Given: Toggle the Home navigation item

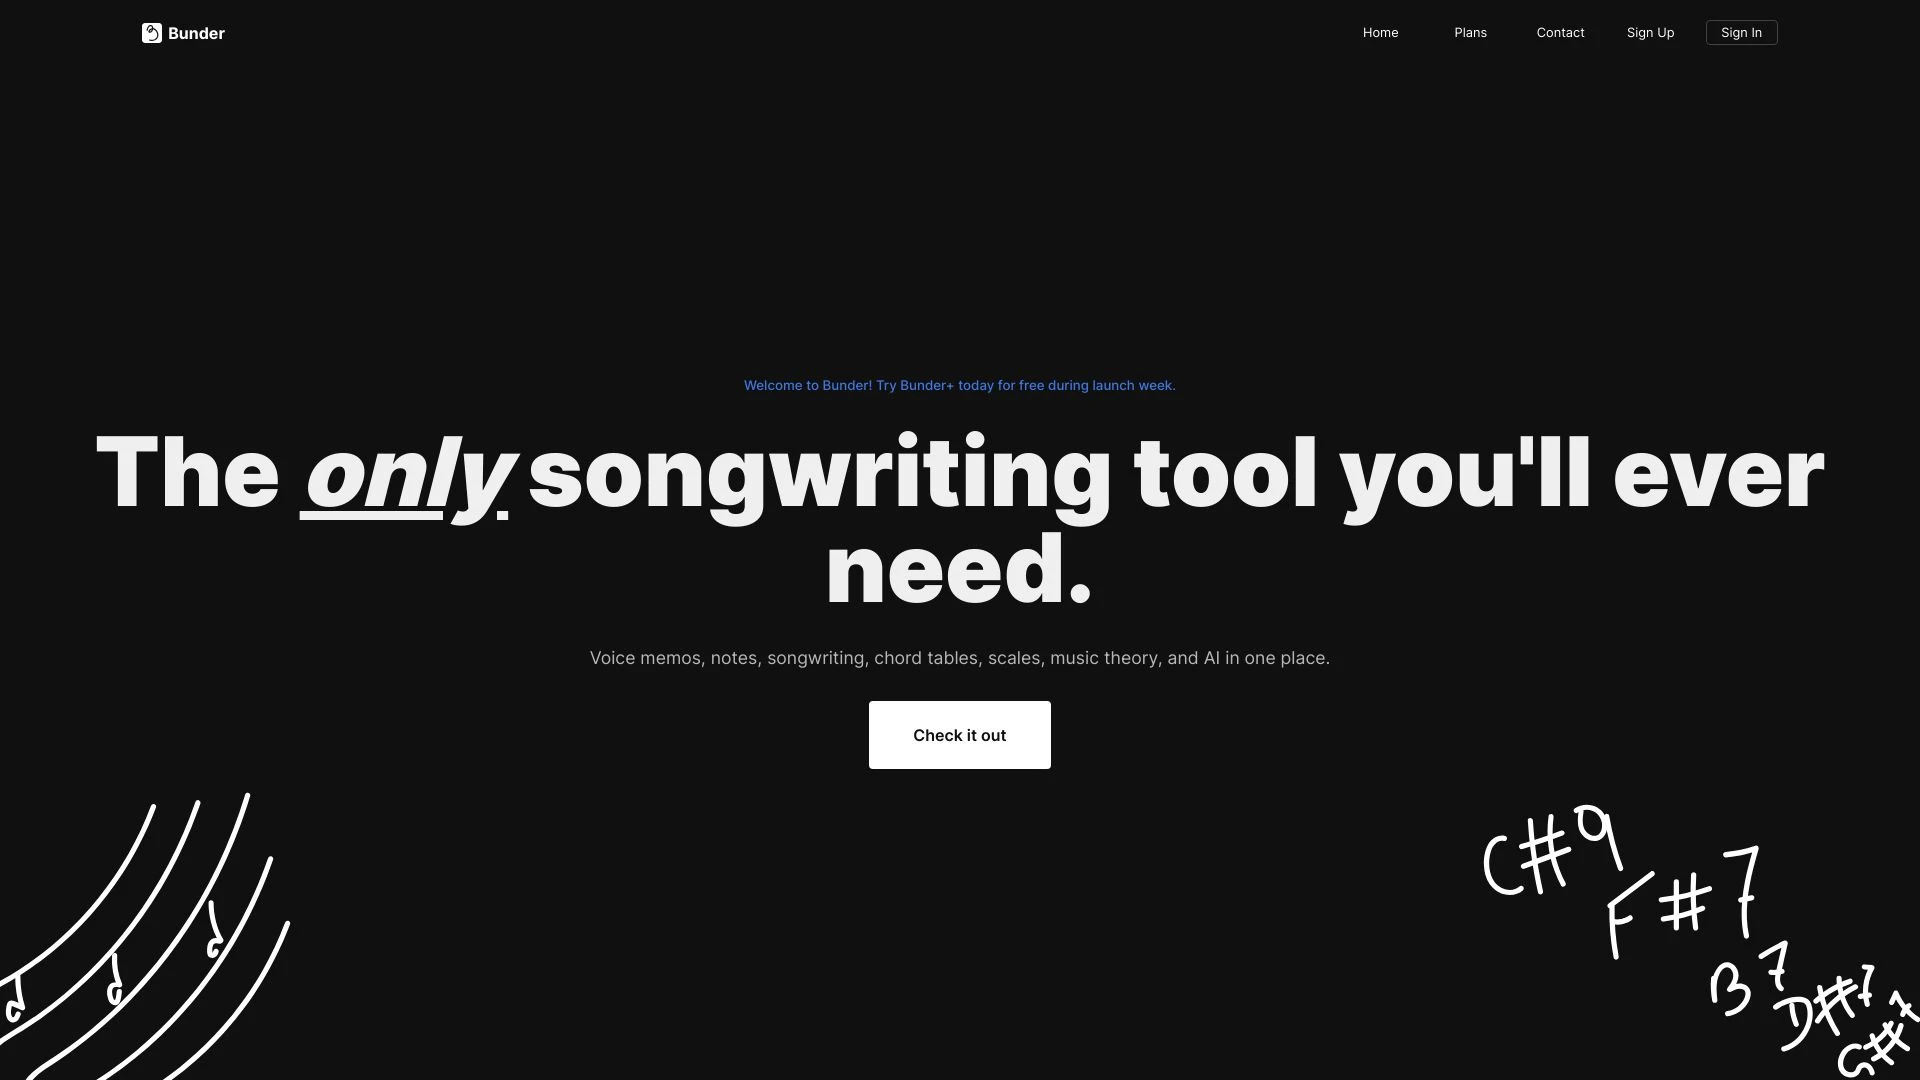Looking at the screenshot, I should coord(1379,32).
